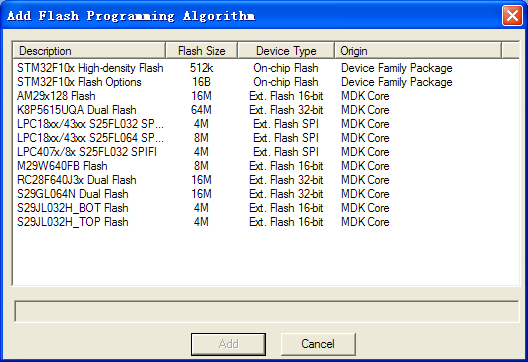
Task: Sort by the Device Type column header
Action: pyautogui.click(x=286, y=51)
